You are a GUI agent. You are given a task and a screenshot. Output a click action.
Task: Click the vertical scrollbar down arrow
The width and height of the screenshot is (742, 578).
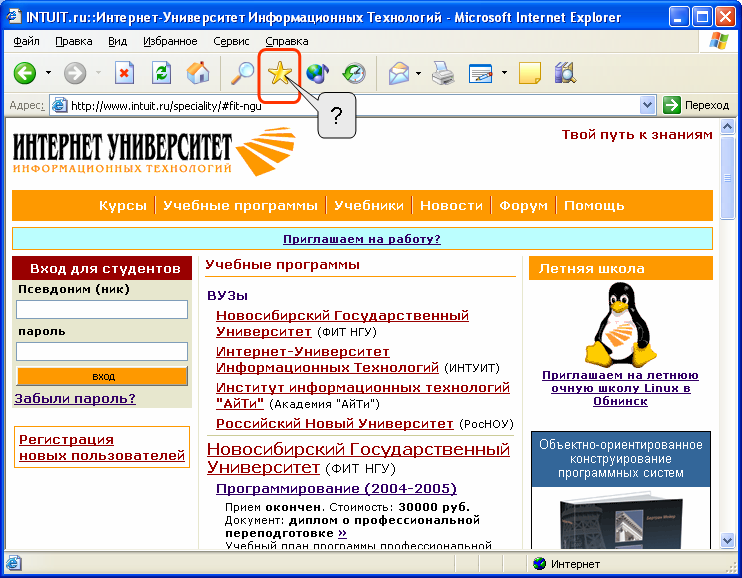[727, 540]
